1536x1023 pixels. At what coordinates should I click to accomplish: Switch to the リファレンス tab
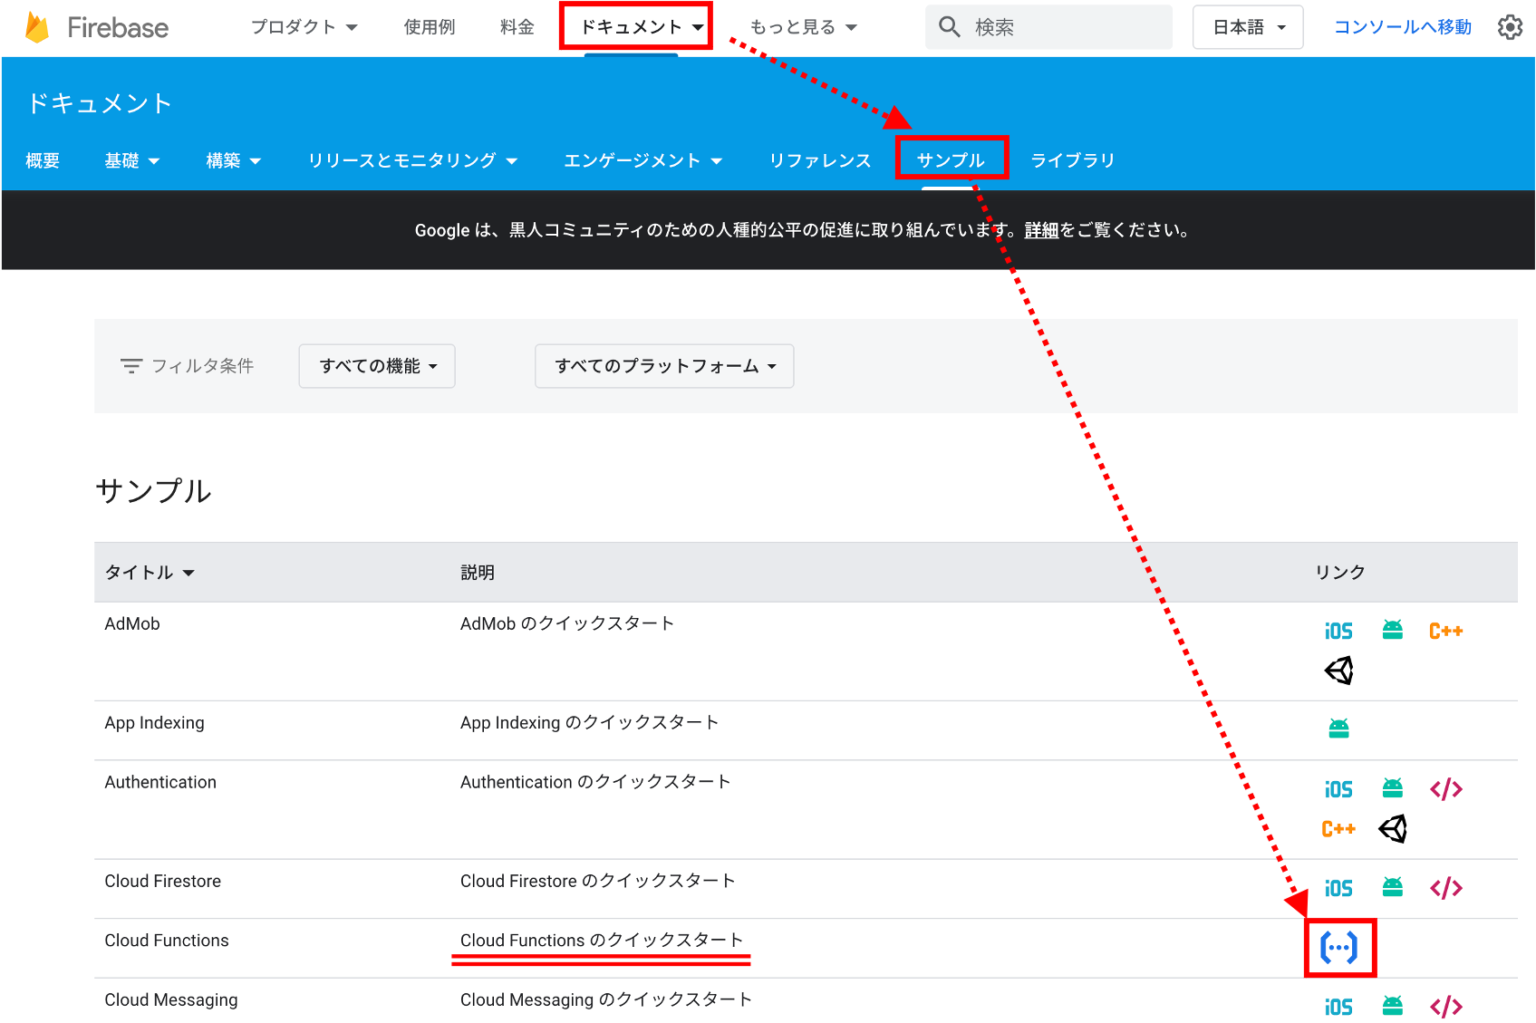pos(820,160)
